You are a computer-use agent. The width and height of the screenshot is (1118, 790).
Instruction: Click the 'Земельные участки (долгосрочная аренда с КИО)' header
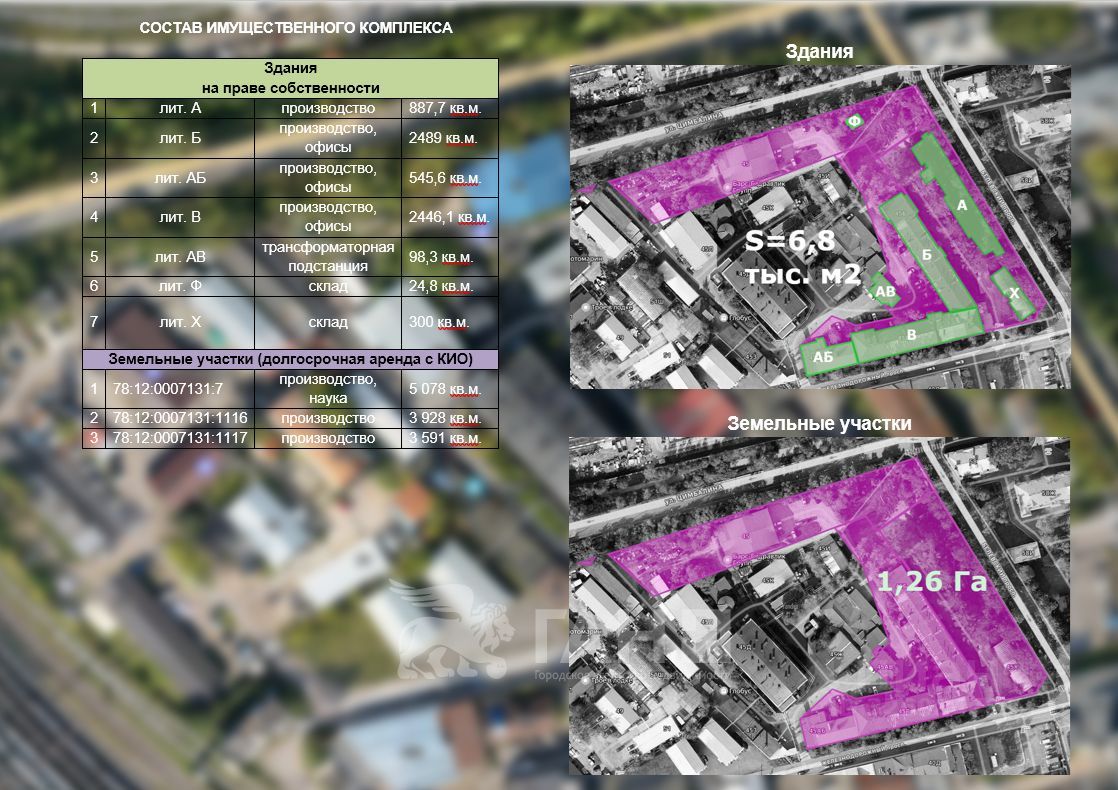pyautogui.click(x=290, y=359)
